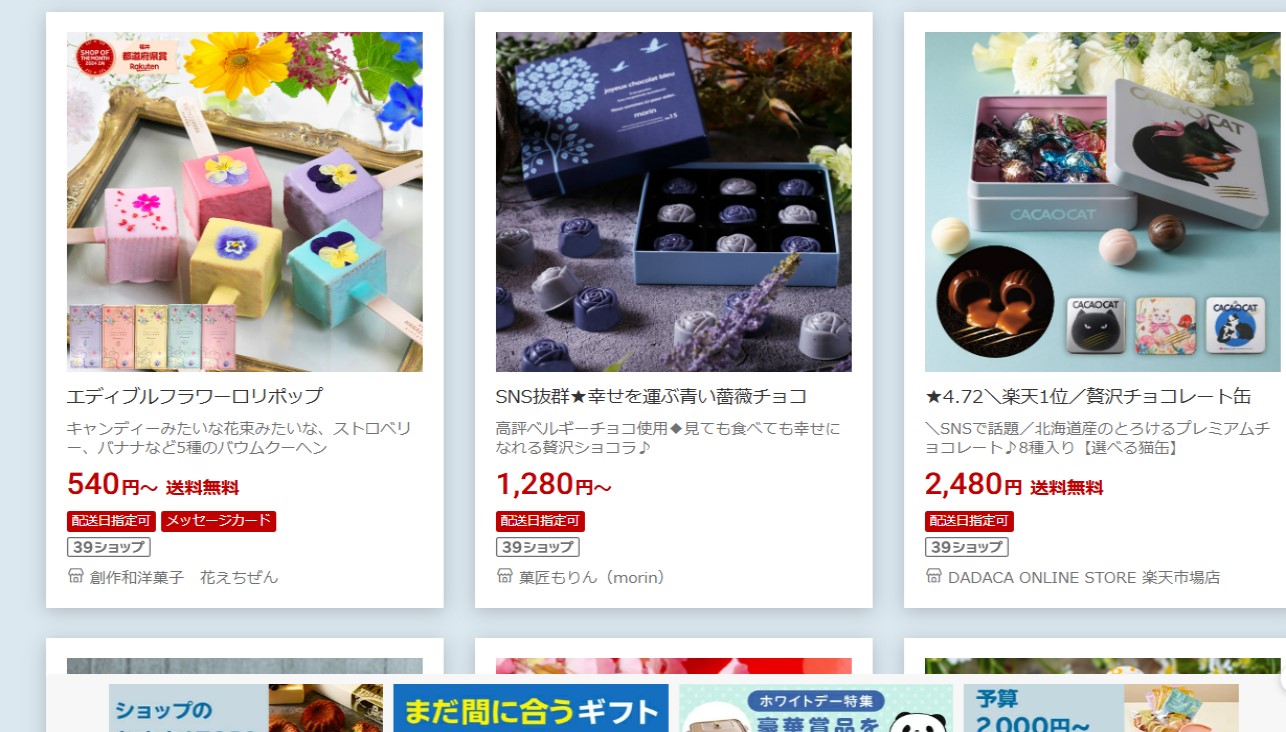
Task: Click the 39ショップ badge under the lollipop item
Action: pyautogui.click(x=109, y=547)
